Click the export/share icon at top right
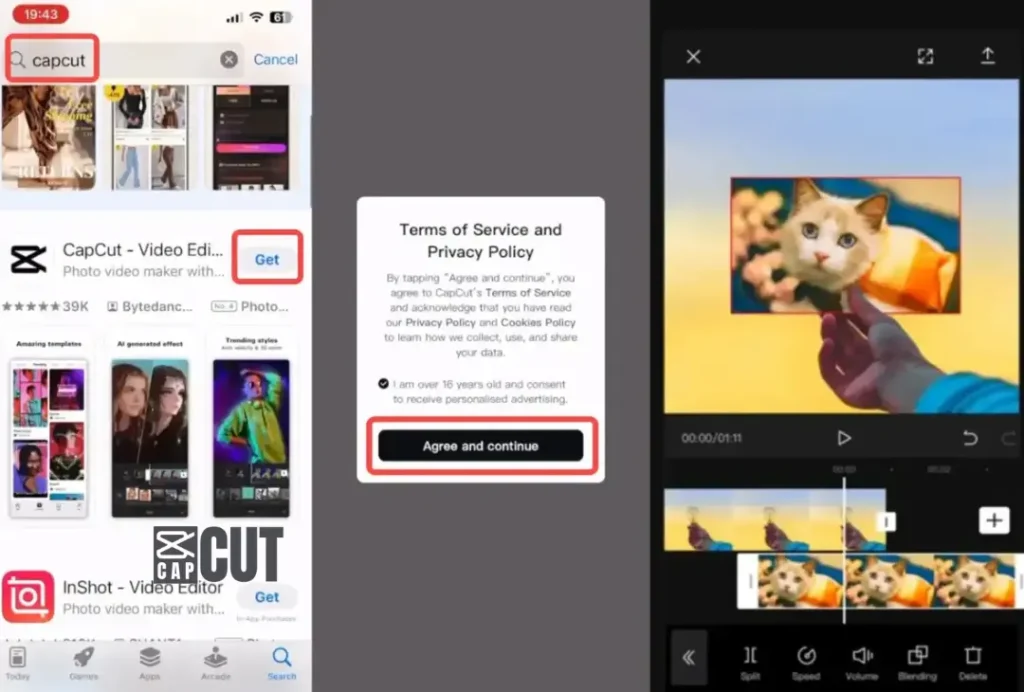Viewport: 1024px width, 692px height. pos(989,56)
